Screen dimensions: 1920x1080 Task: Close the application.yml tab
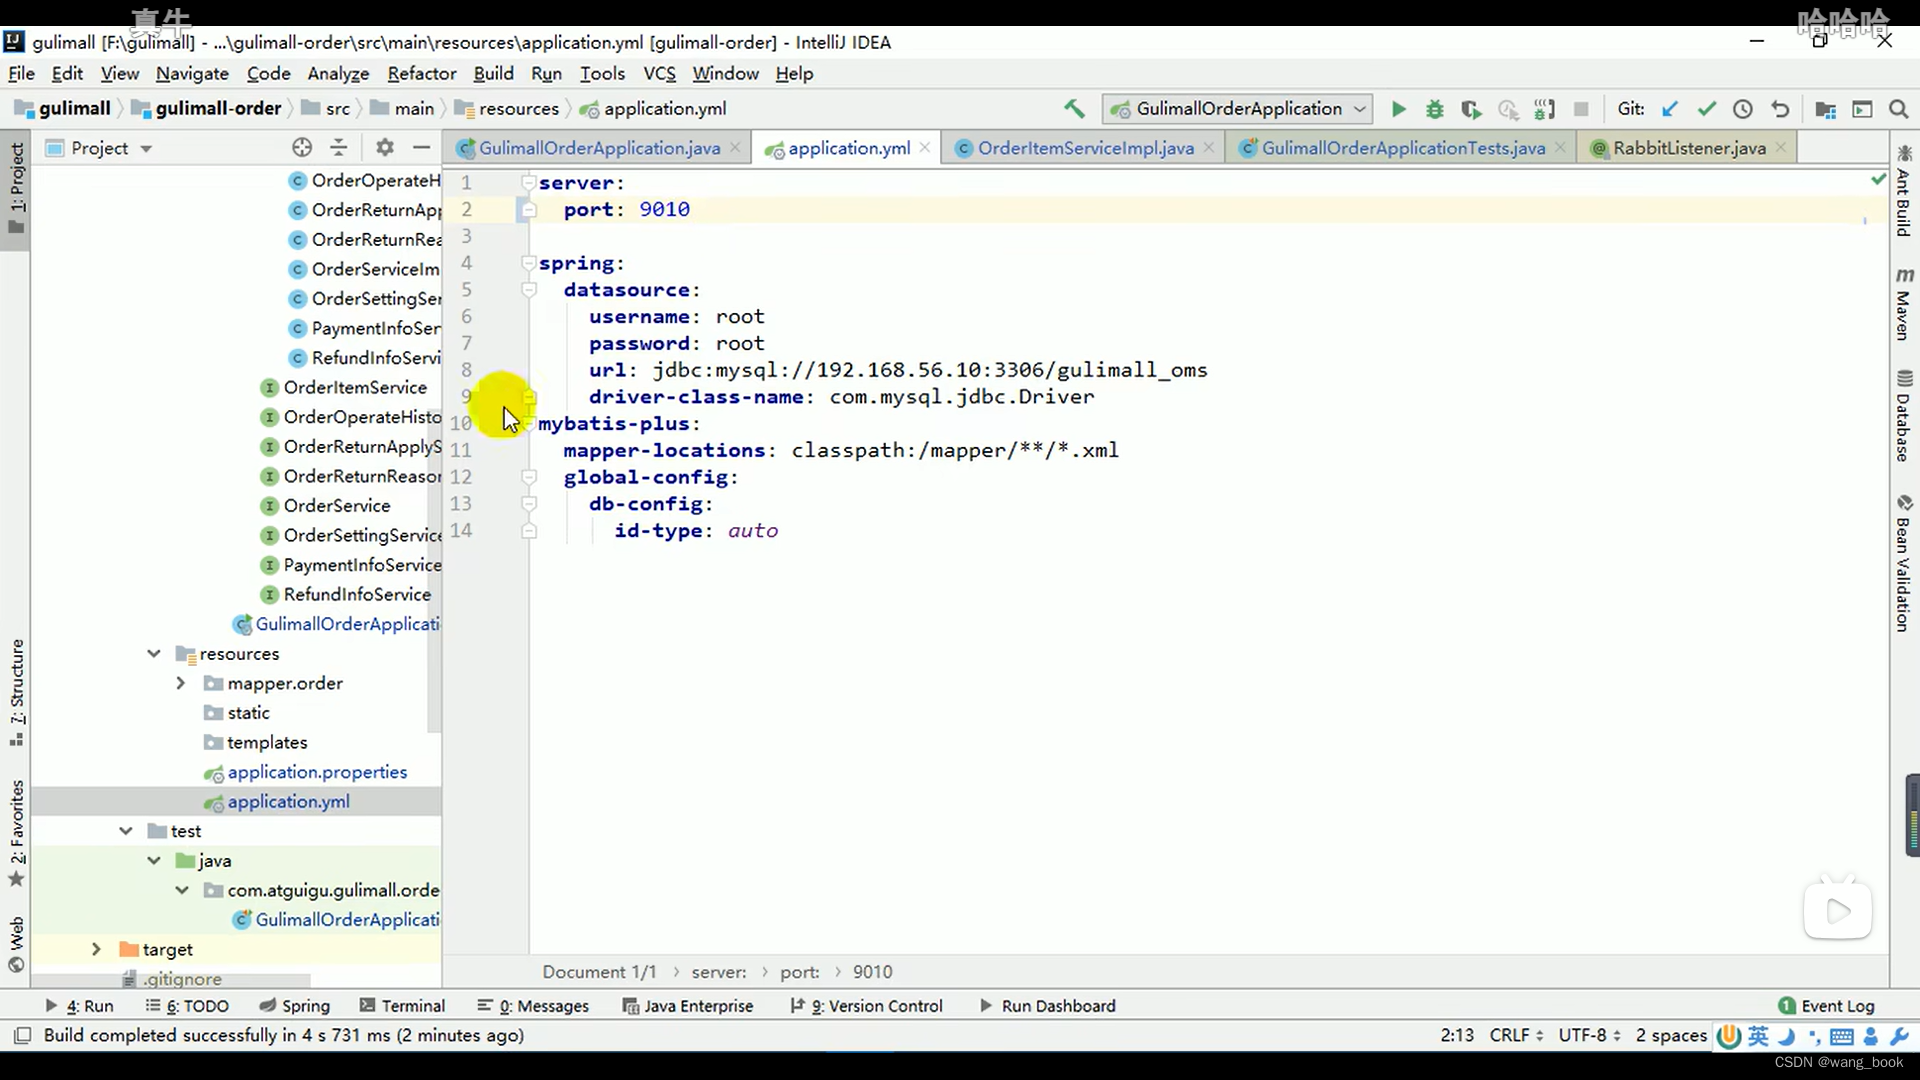pos(925,147)
